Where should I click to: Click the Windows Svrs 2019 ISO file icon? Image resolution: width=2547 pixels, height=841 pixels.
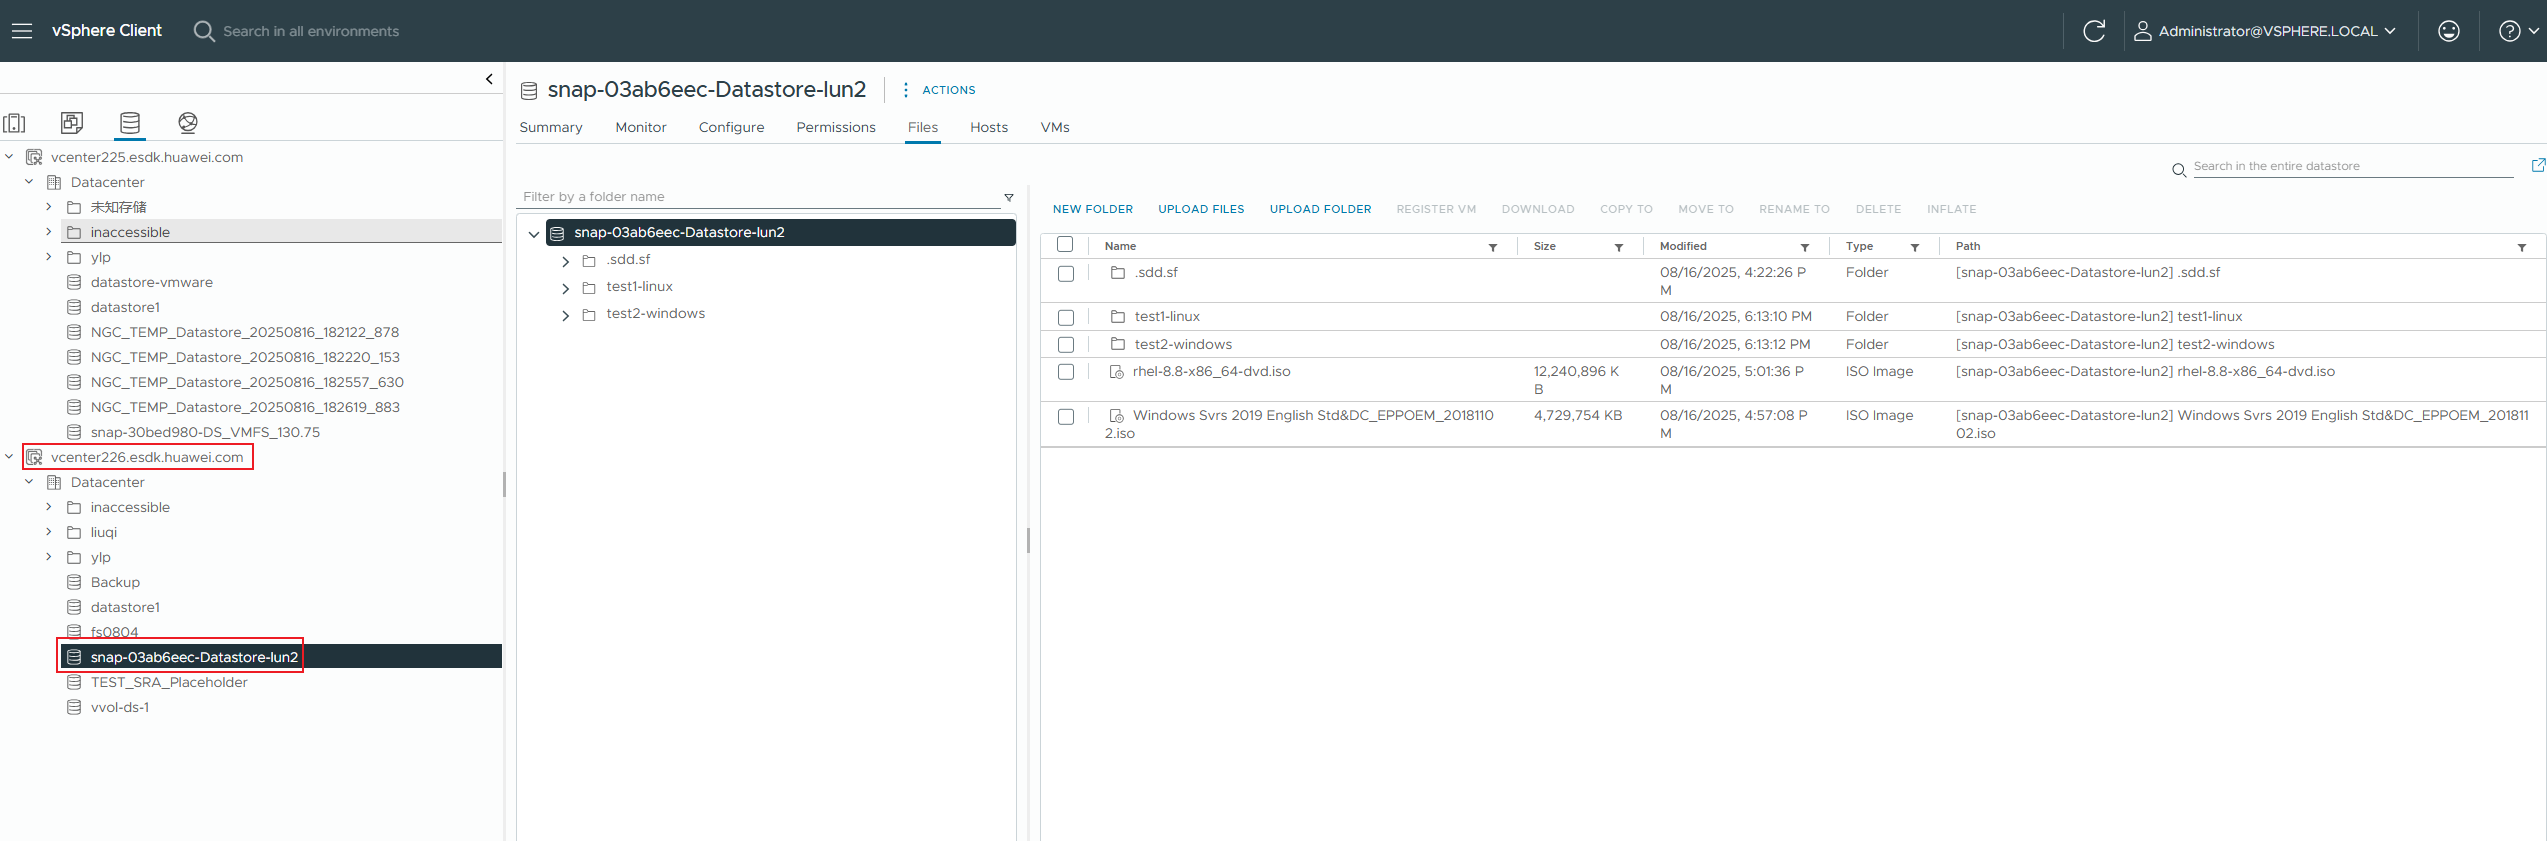coord(1117,416)
